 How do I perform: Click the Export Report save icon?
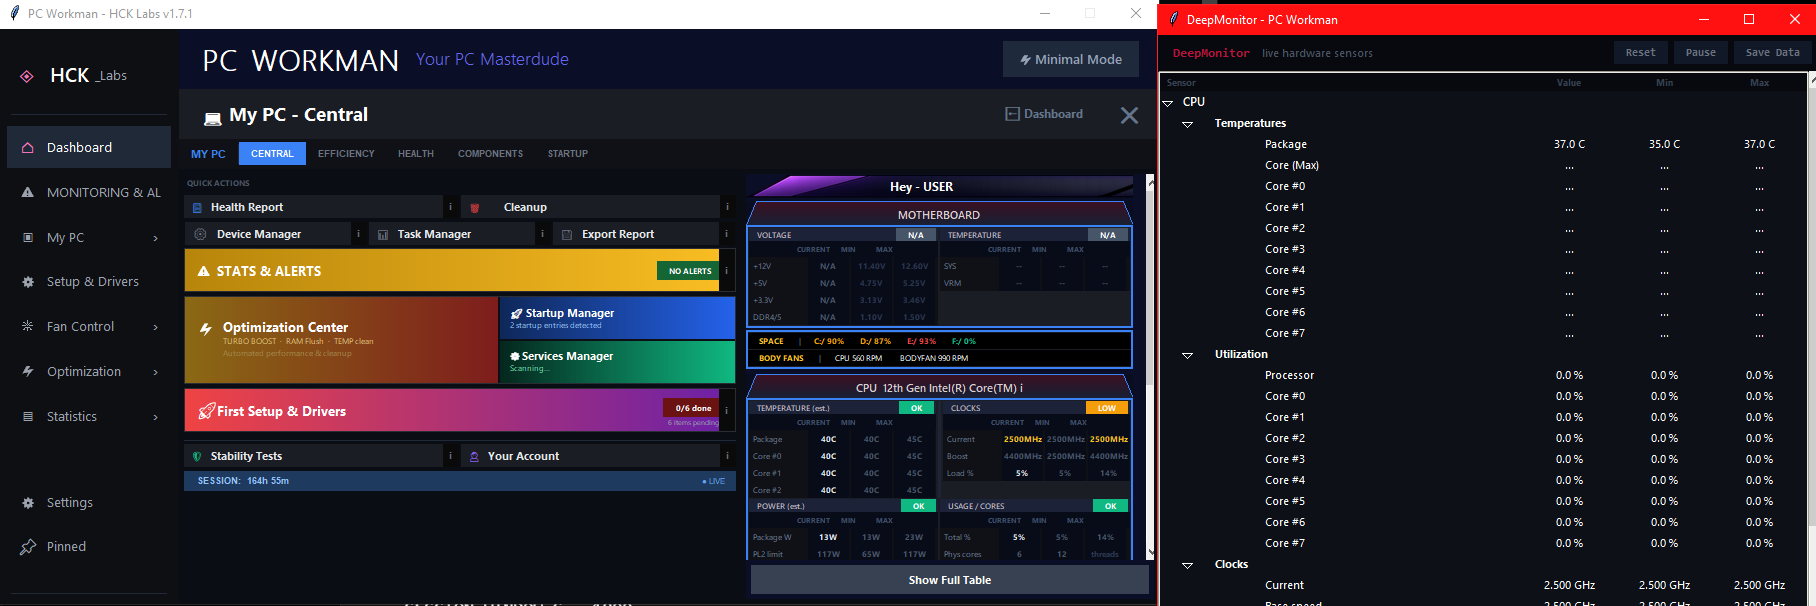tap(567, 234)
